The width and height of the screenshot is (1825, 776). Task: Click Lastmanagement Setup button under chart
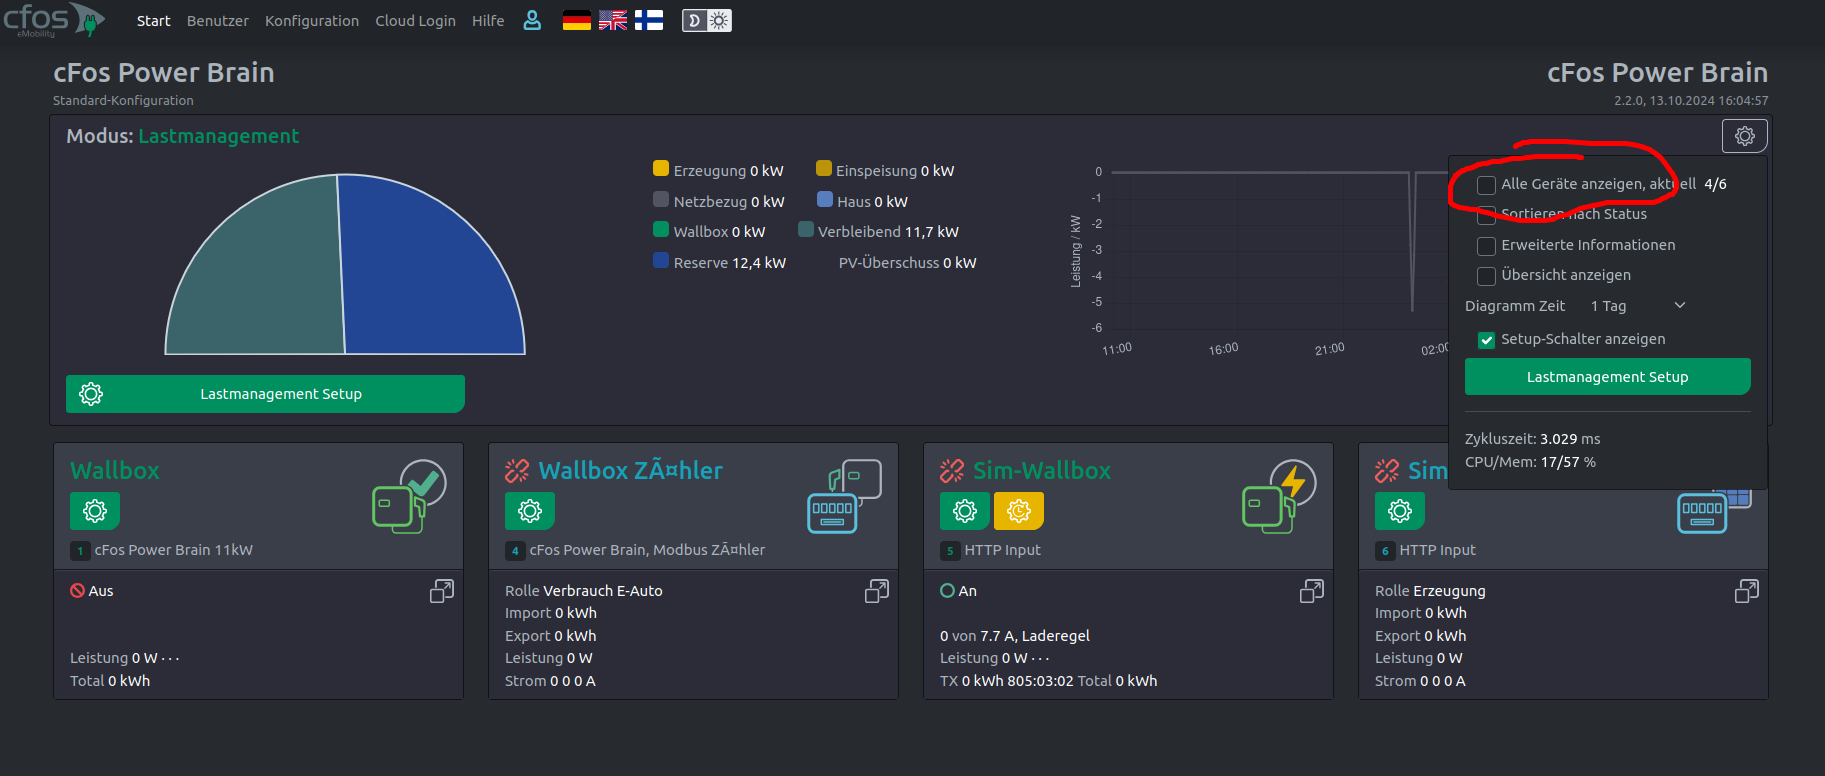click(265, 394)
